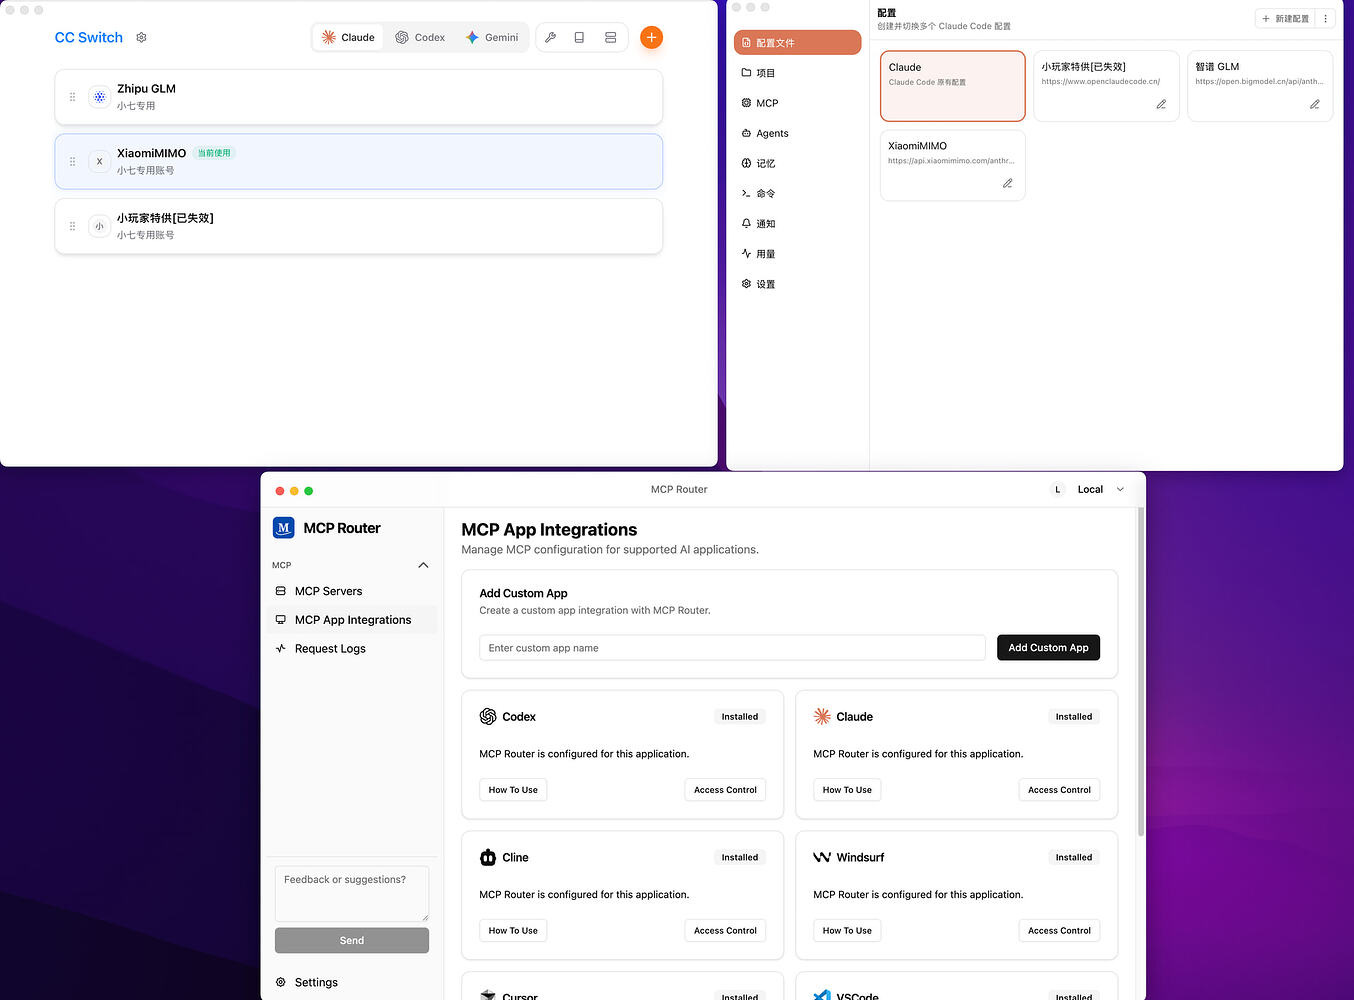The image size is (1354, 1000).
Task: Add a provider with the orange plus button
Action: 651,37
